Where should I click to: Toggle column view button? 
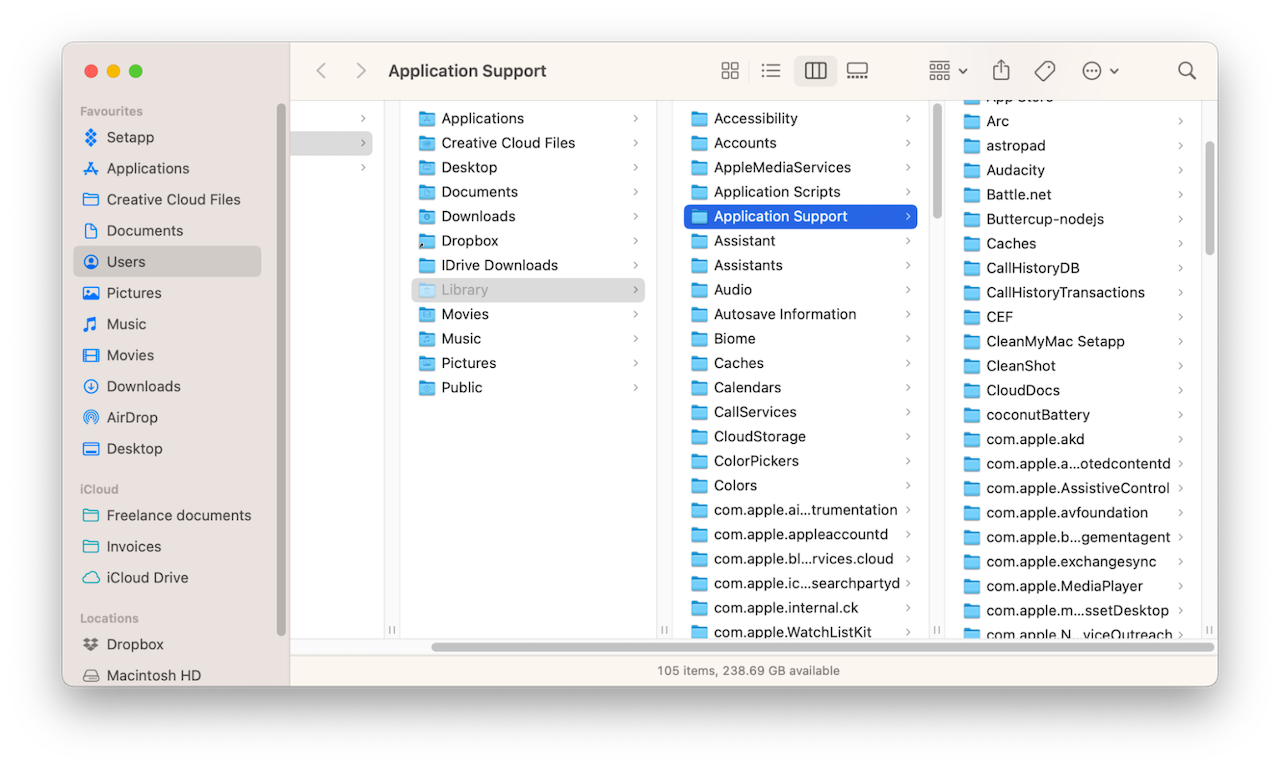pyautogui.click(x=815, y=71)
